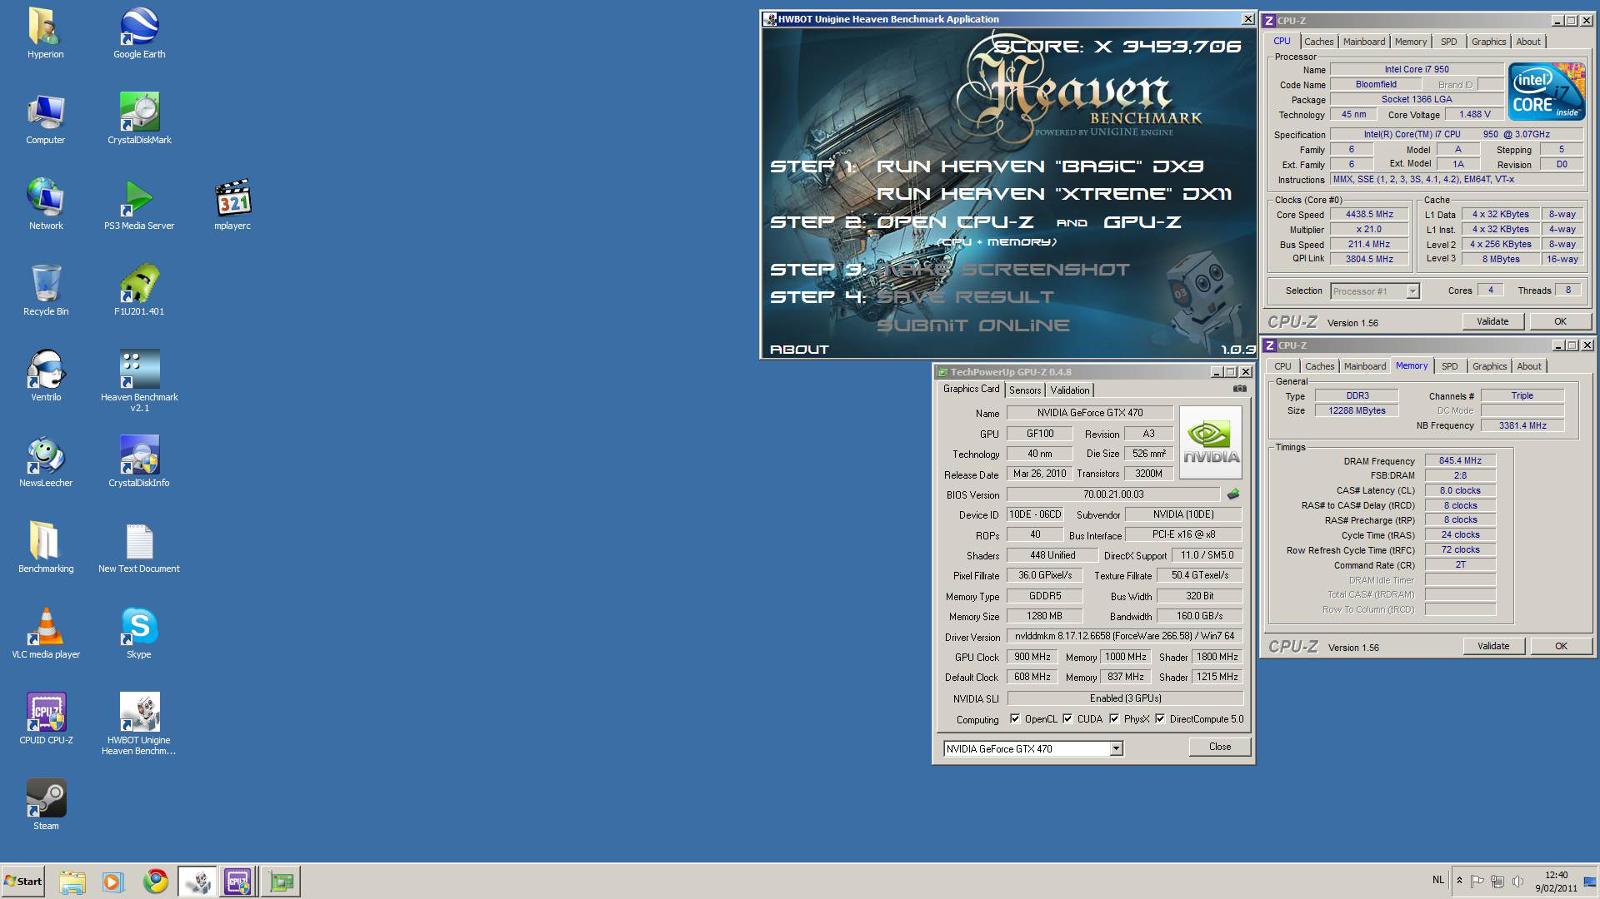The width and height of the screenshot is (1600, 899).
Task: Select the New Text Document file icon
Action: 139,549
